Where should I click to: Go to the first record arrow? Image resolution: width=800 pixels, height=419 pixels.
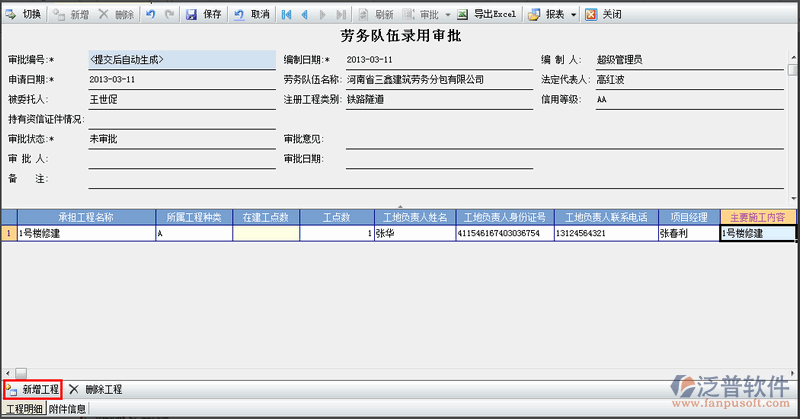287,15
